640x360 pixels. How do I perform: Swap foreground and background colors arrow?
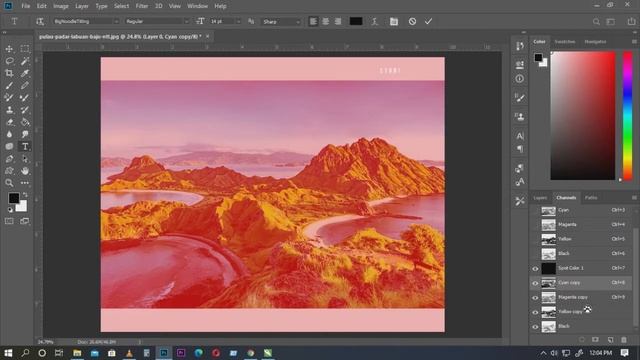[x=25, y=195]
